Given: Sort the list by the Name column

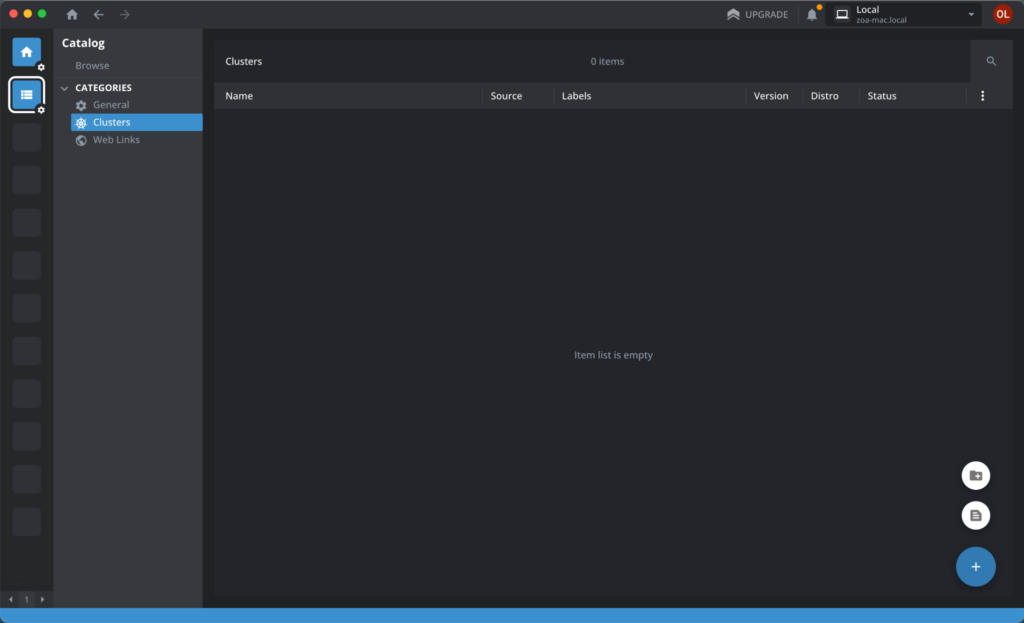Looking at the screenshot, I should tap(240, 95).
